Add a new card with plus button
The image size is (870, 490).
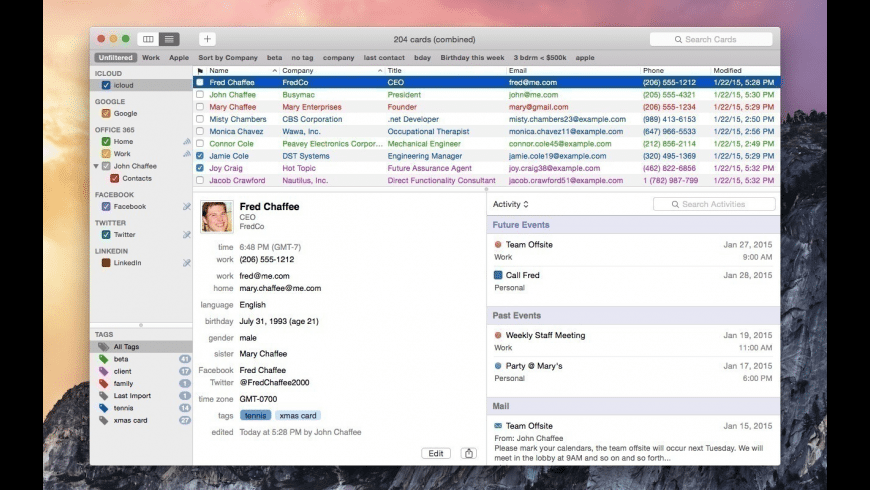(207, 39)
